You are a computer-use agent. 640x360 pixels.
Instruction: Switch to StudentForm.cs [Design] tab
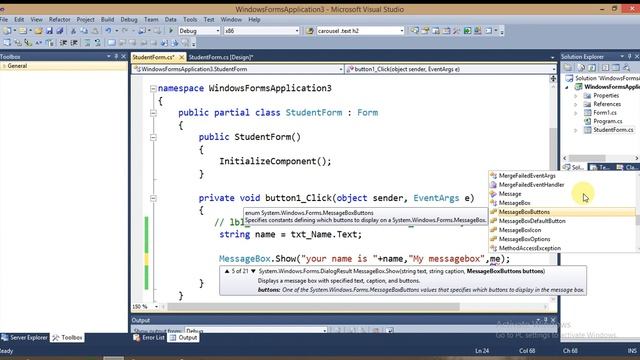(x=221, y=57)
